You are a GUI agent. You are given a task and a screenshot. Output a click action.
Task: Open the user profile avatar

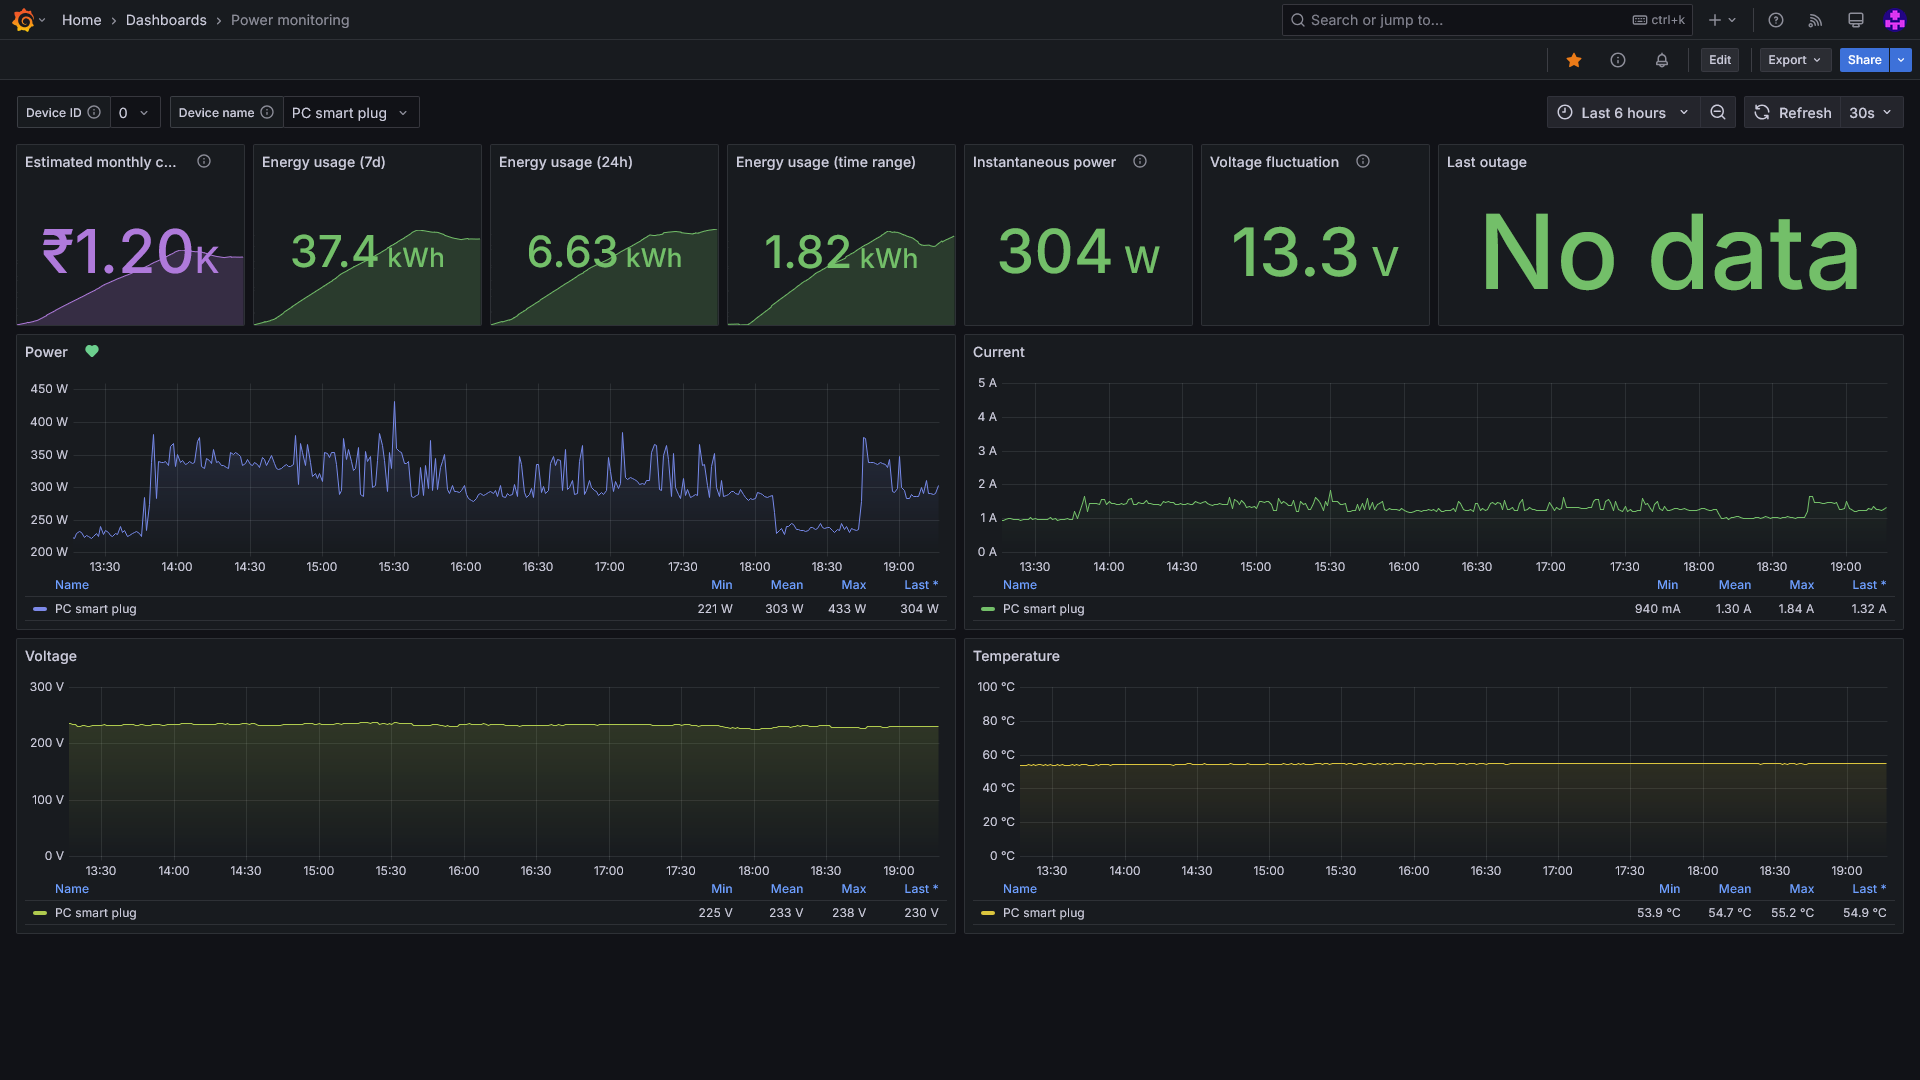(x=1894, y=20)
